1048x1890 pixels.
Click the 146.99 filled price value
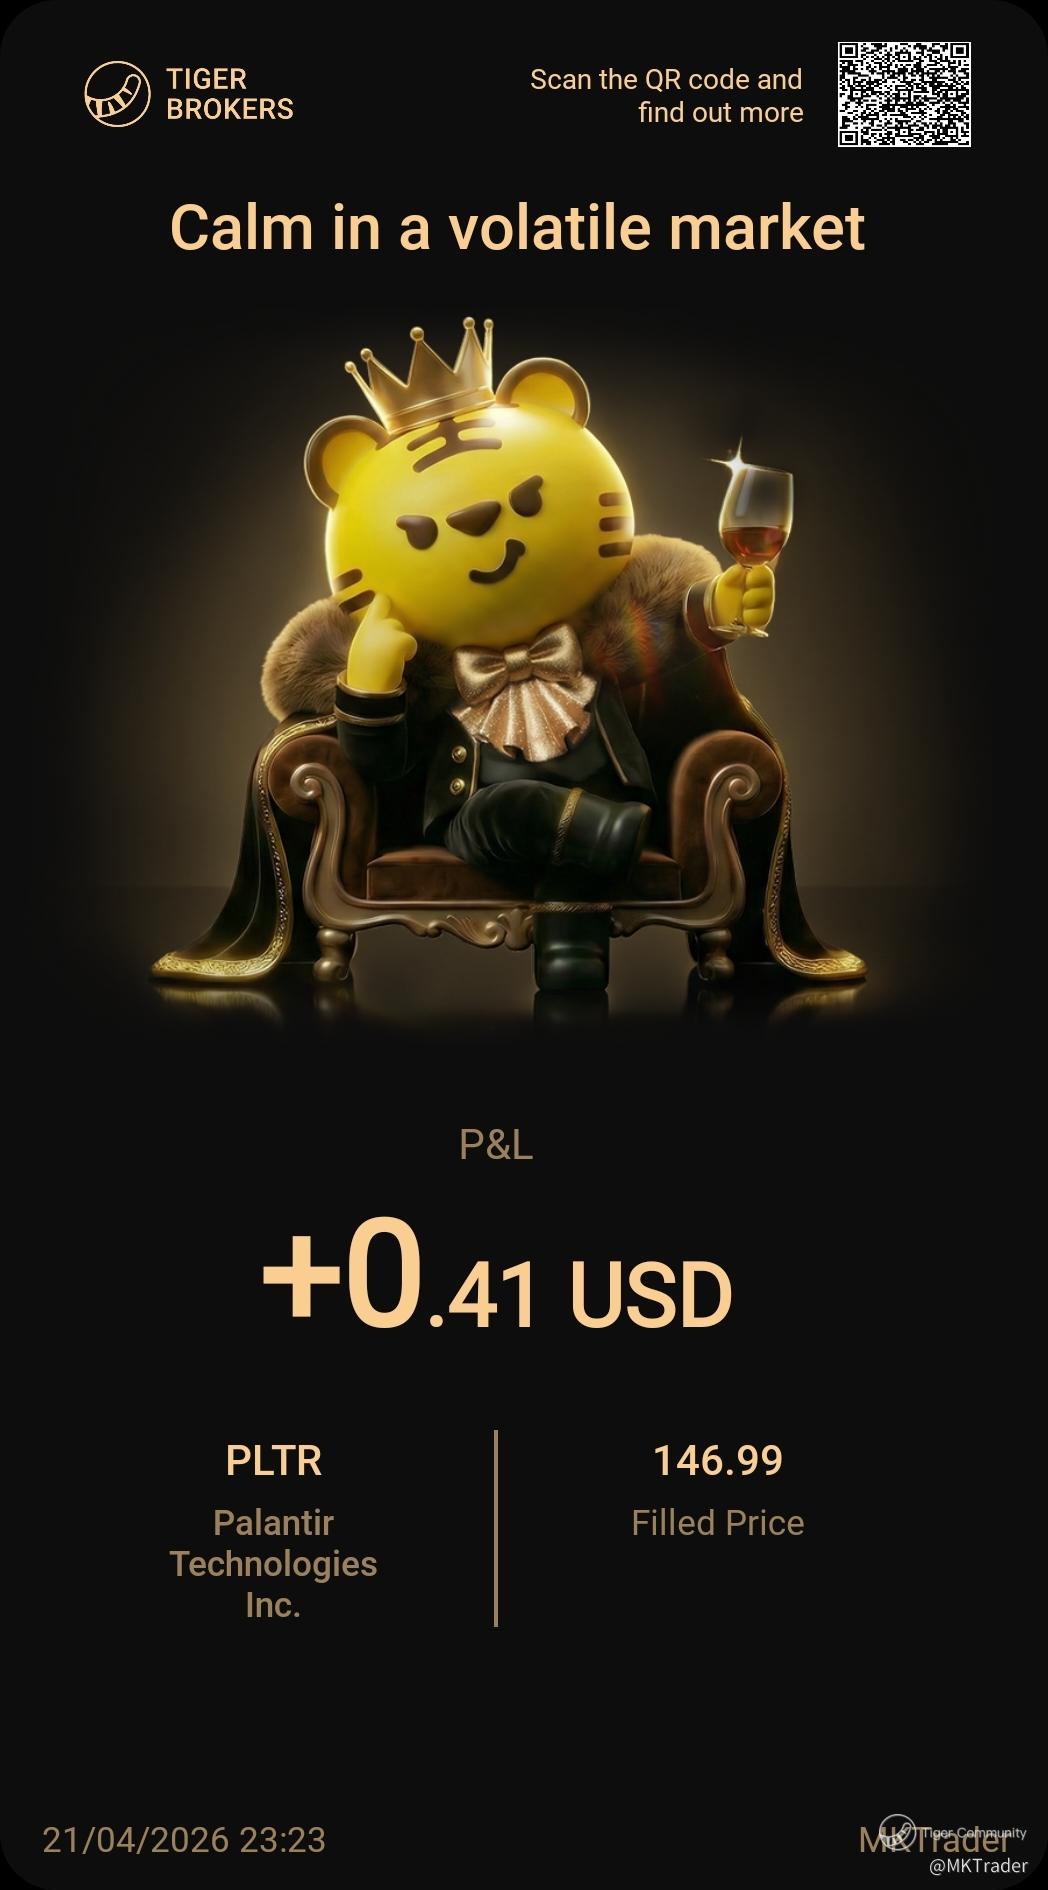(718, 1460)
